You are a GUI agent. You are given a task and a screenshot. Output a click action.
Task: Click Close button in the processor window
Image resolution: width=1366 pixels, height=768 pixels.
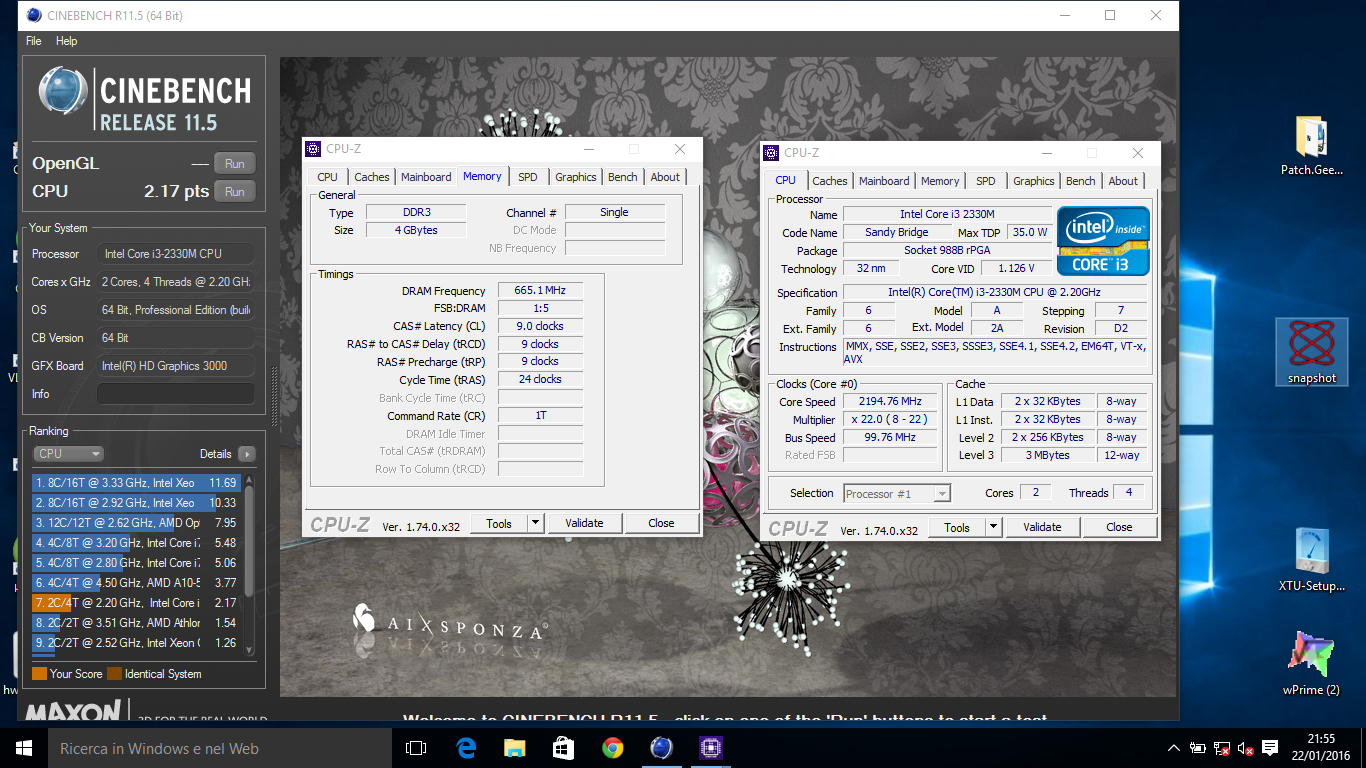(x=1119, y=527)
